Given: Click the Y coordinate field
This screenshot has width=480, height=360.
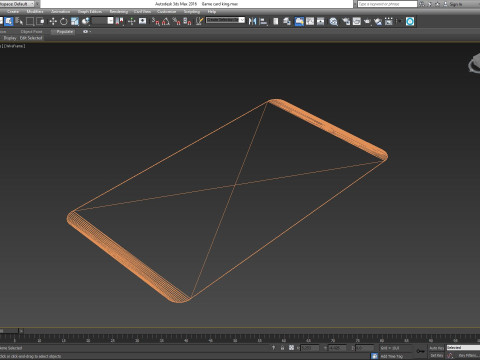Looking at the screenshot, I should (337, 348).
